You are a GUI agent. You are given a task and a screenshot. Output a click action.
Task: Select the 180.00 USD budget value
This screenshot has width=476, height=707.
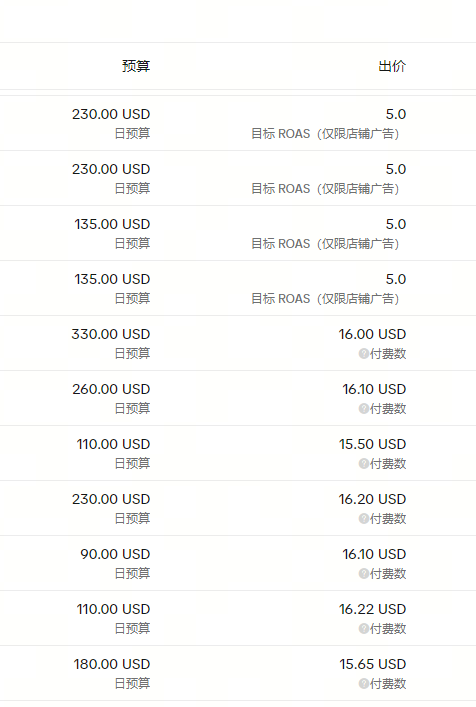coord(112,664)
